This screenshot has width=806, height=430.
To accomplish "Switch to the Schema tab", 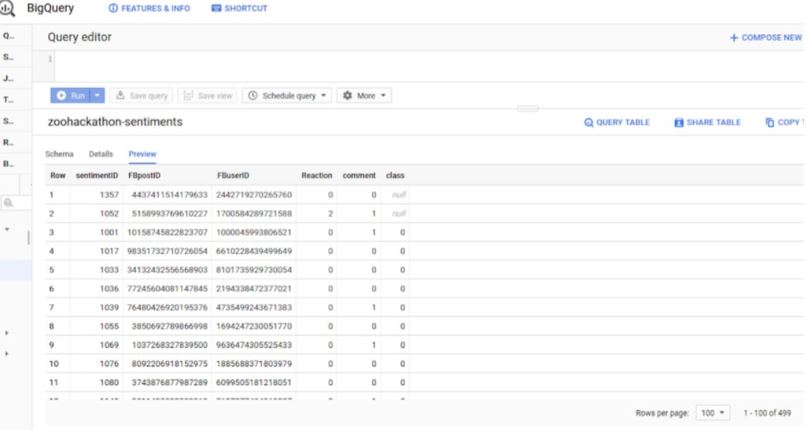I will pos(59,154).
